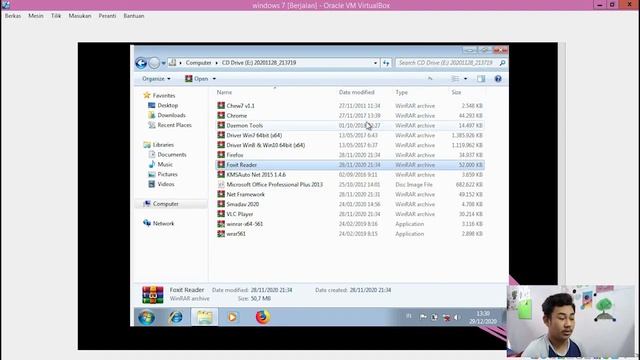Expand the Open button dropdown arrow
The width and height of the screenshot is (640, 360).
tap(214, 79)
